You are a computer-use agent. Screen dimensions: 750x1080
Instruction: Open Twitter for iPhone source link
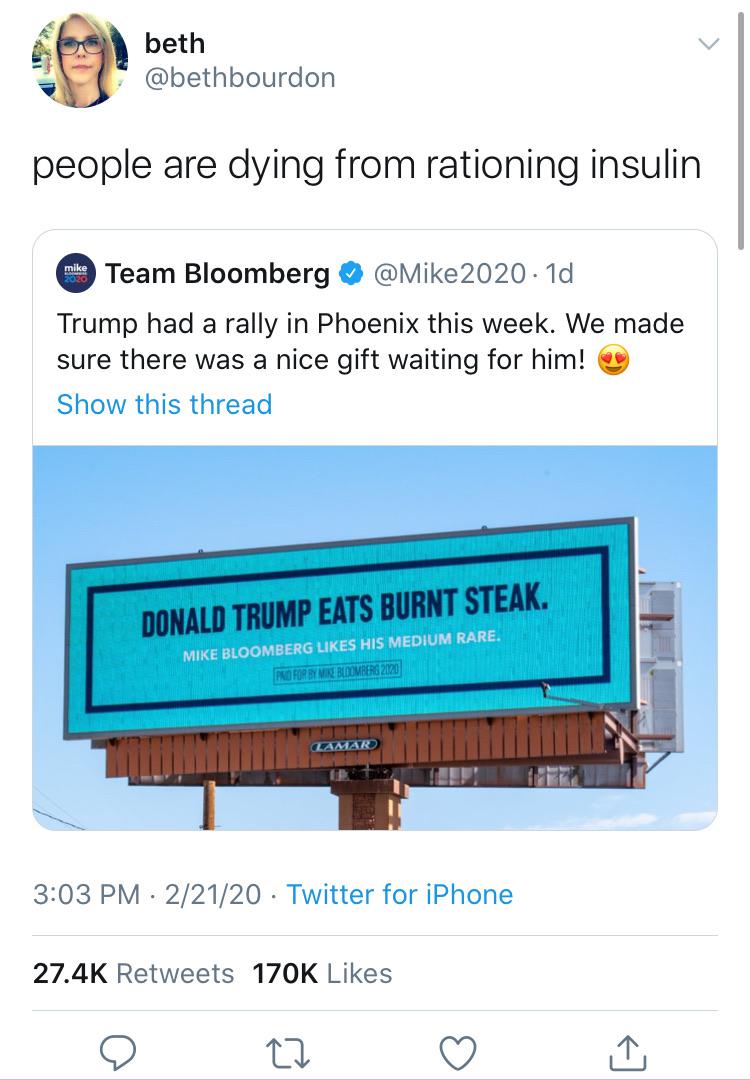(x=399, y=894)
